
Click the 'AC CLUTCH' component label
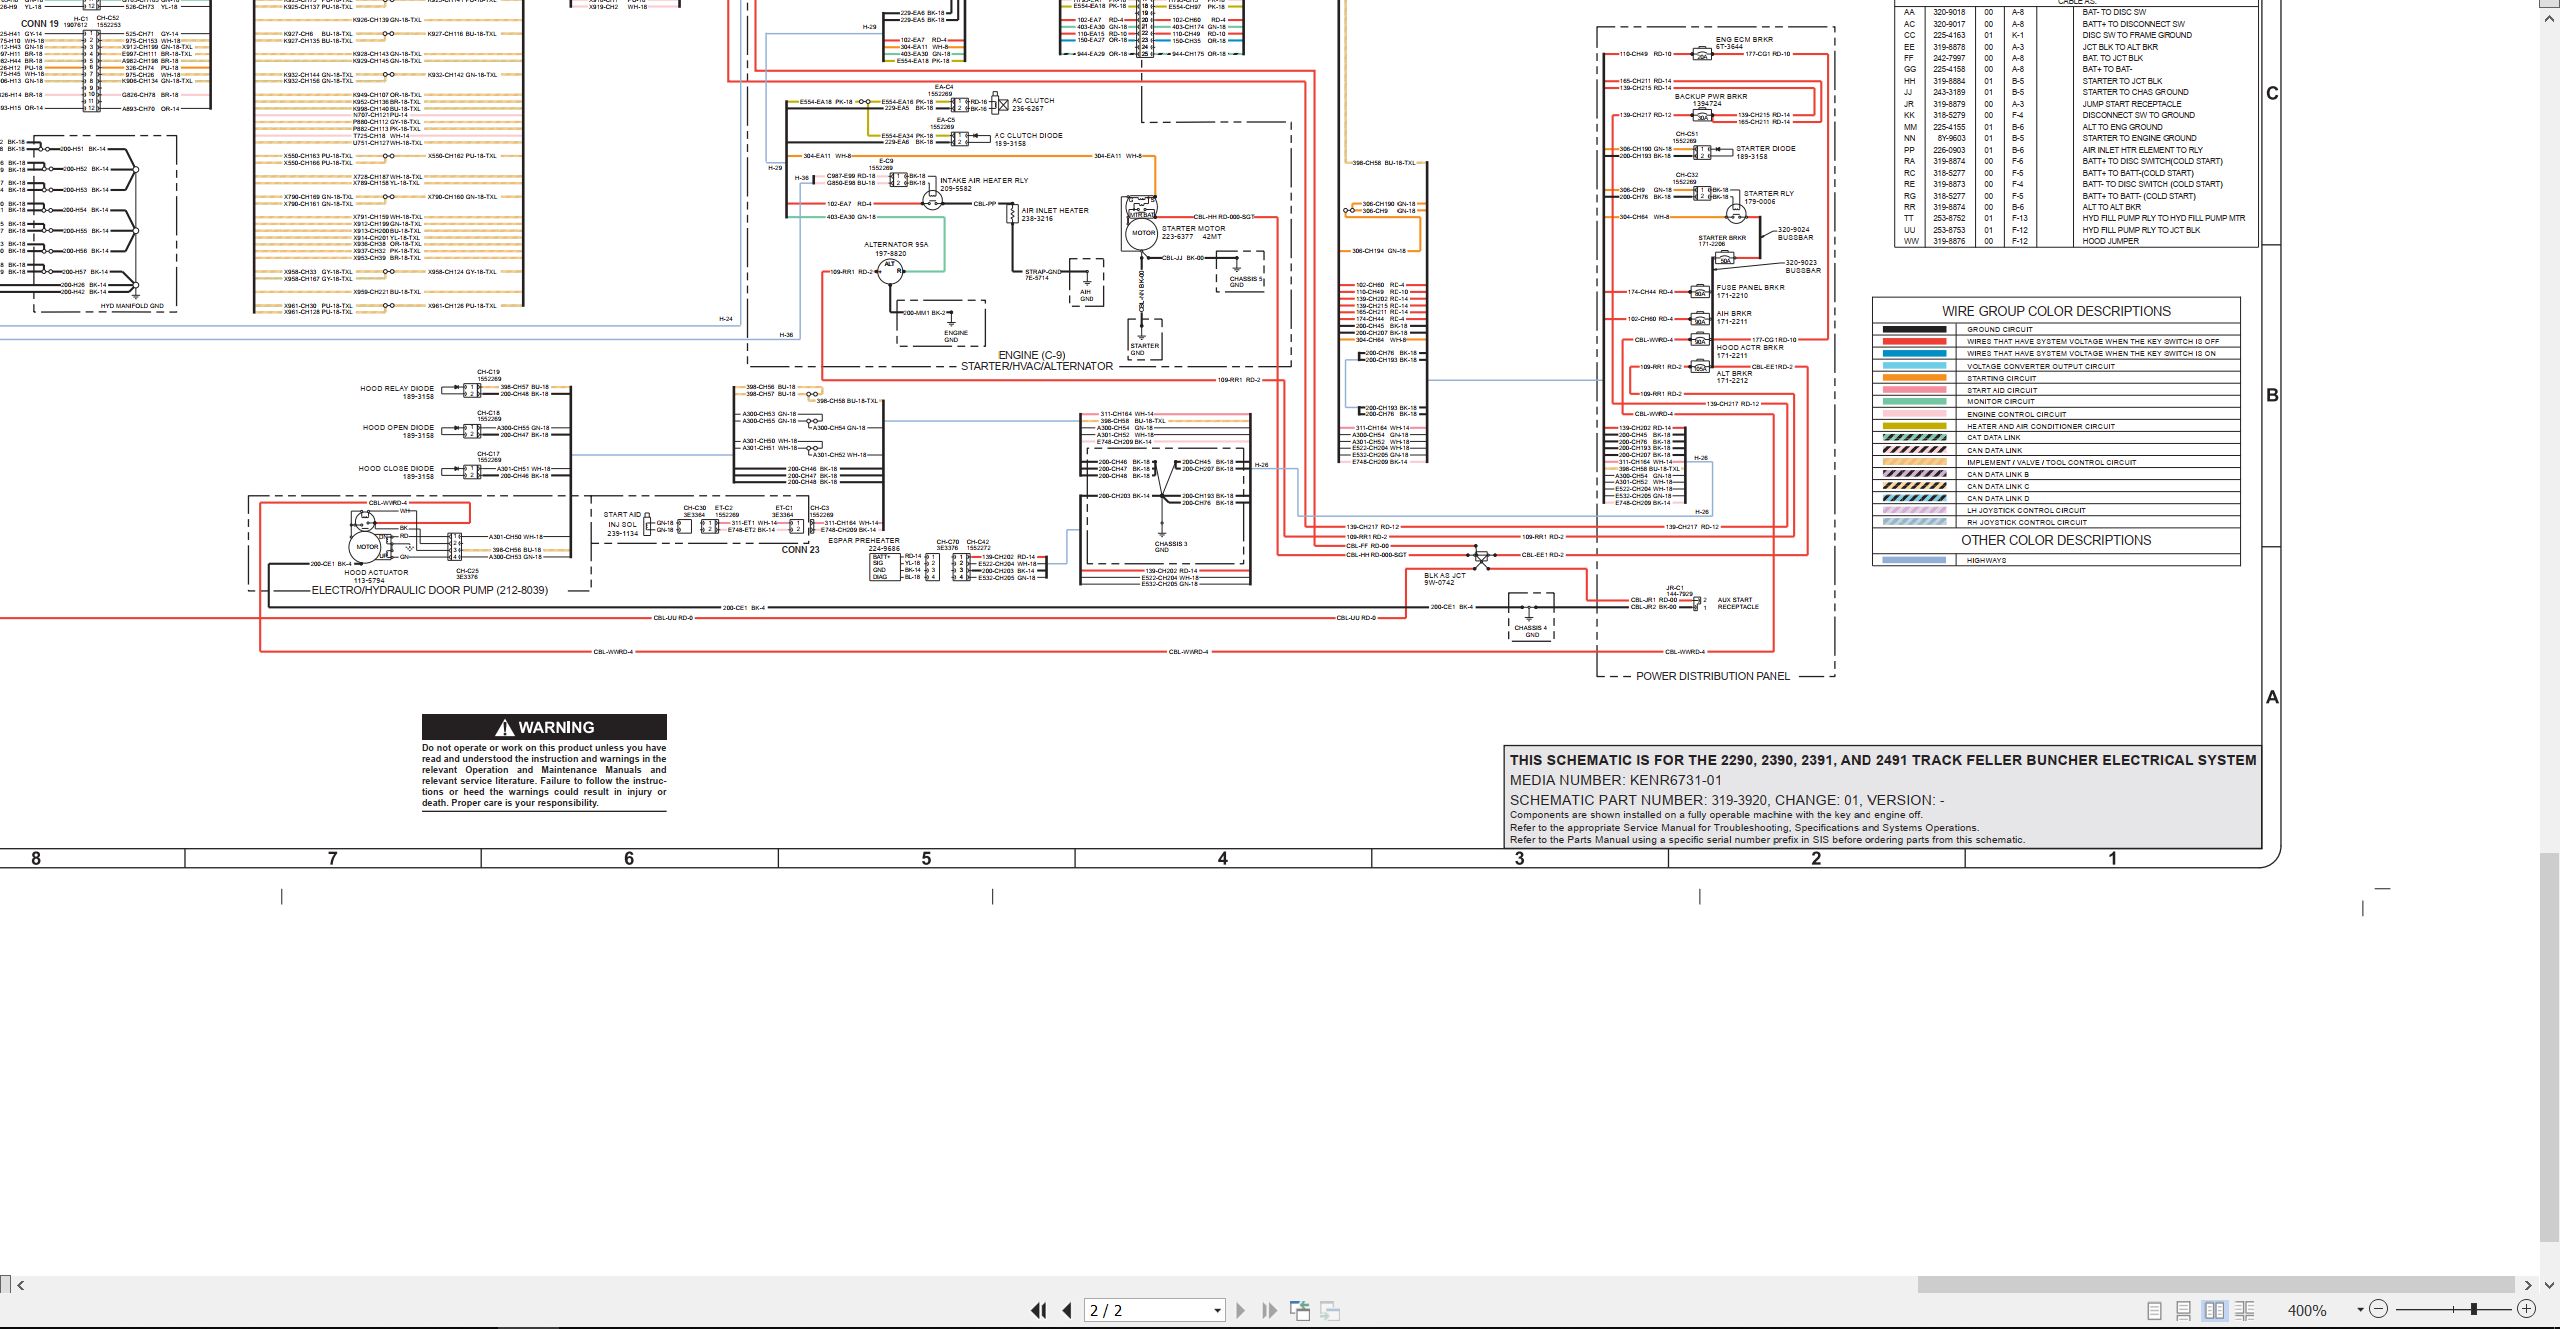(1033, 101)
